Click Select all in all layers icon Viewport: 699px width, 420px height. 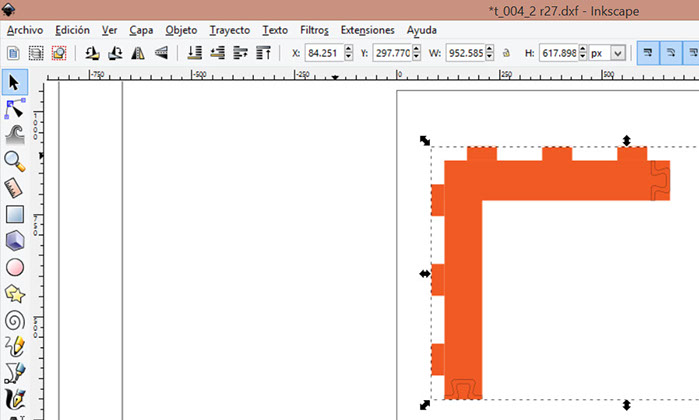36,54
